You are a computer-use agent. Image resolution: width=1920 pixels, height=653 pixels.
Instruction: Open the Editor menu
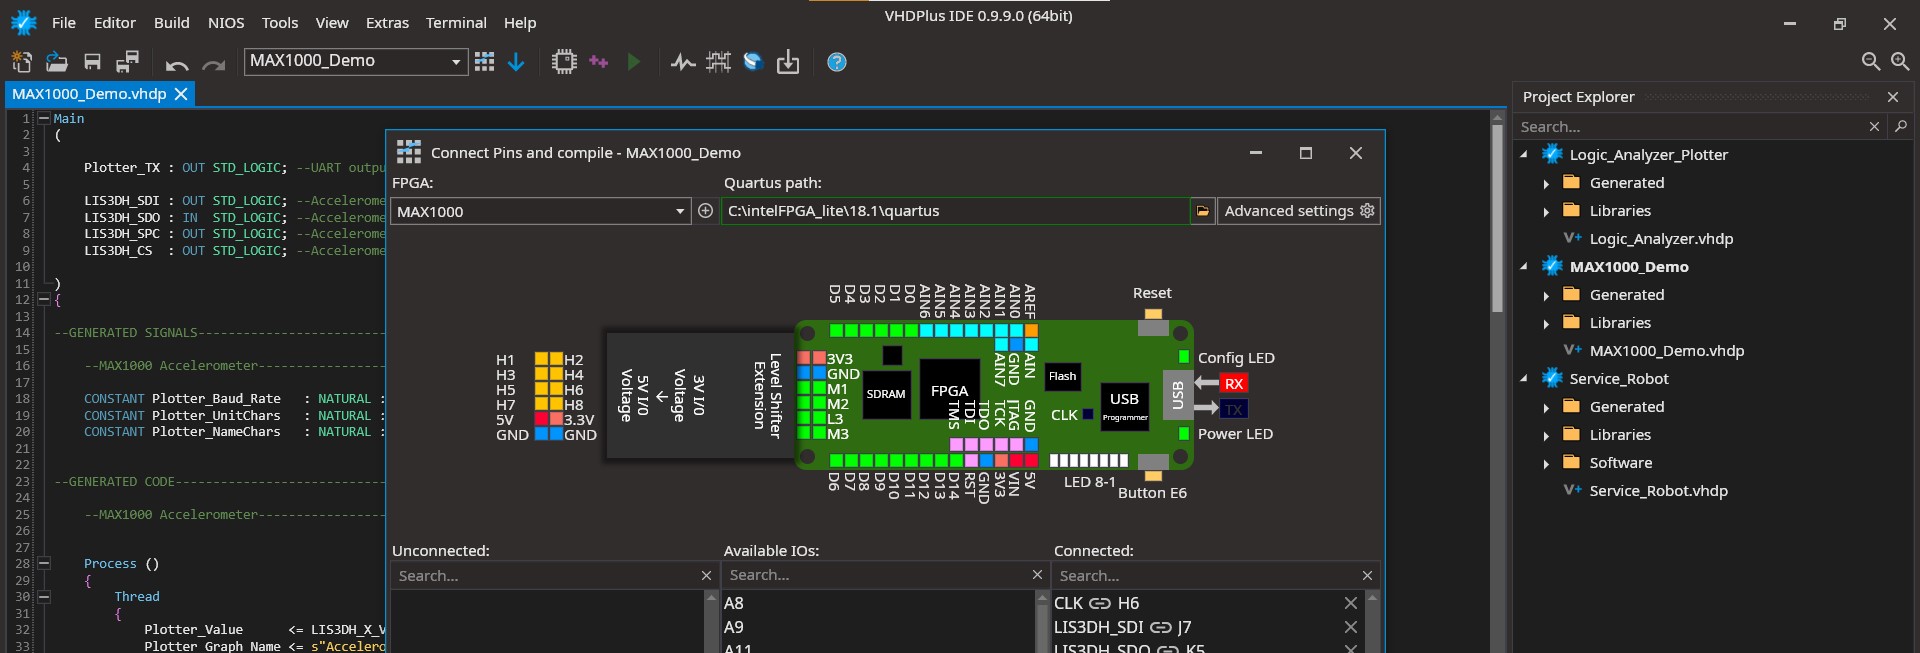point(115,22)
